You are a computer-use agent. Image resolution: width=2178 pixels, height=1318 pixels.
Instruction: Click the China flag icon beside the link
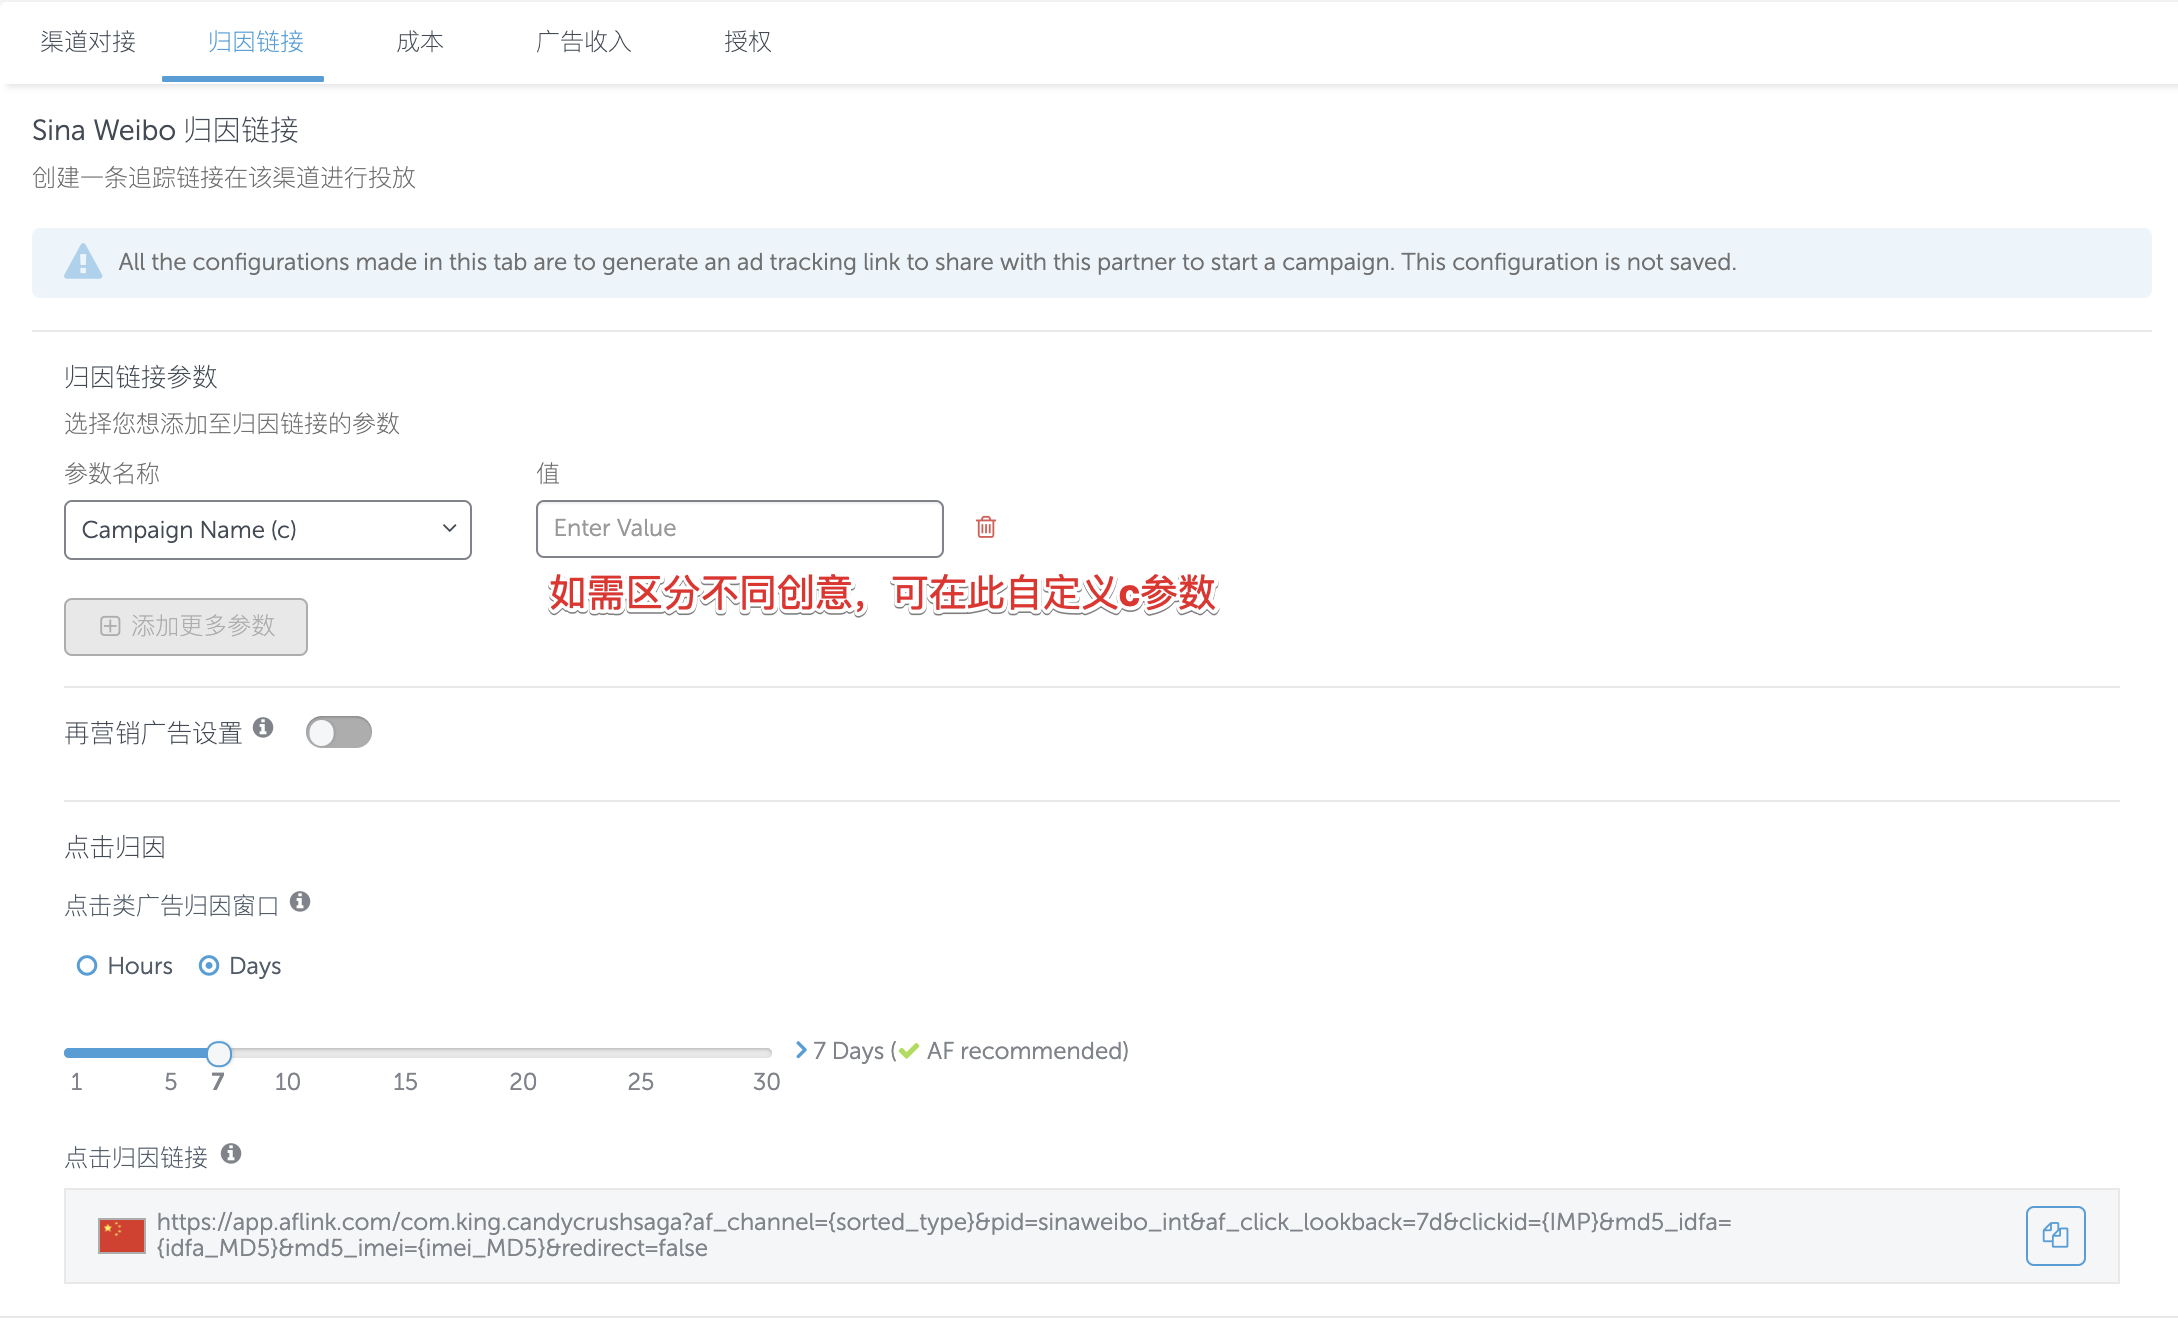point(122,1235)
